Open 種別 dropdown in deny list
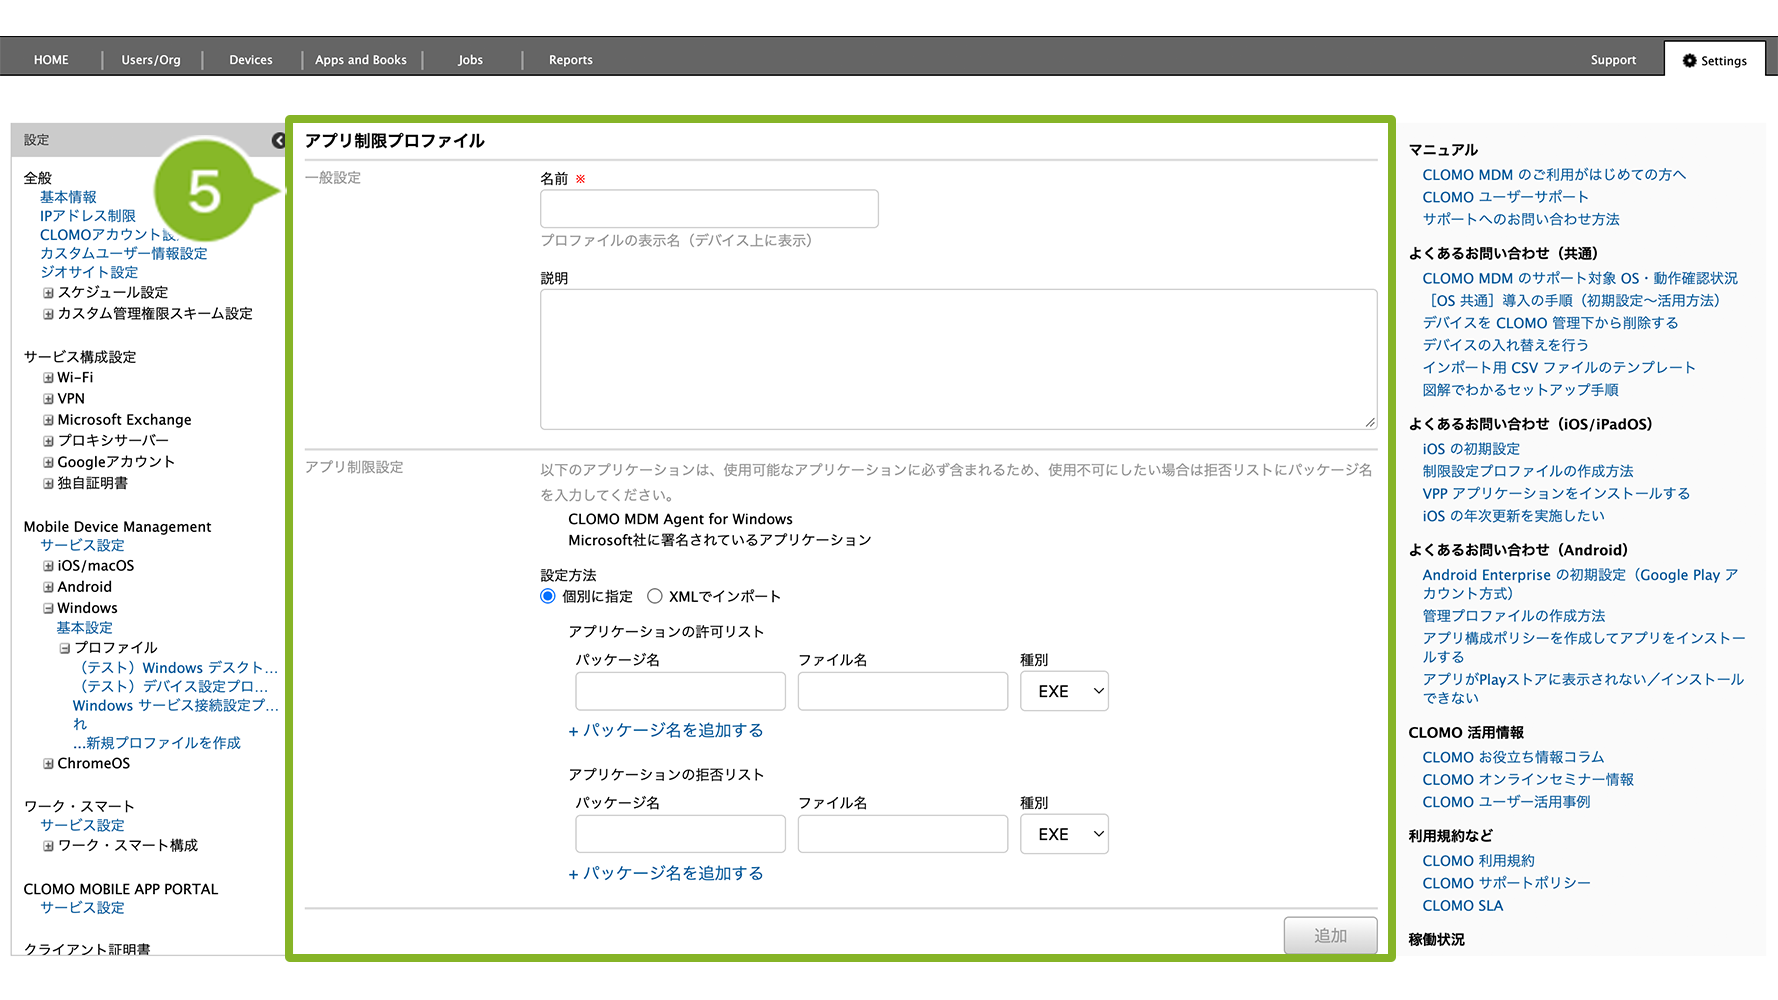 click(1064, 834)
